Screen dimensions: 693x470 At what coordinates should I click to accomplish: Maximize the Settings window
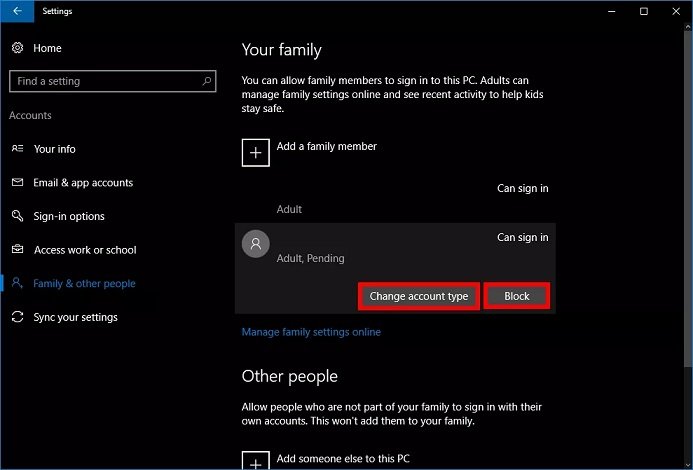pos(644,11)
